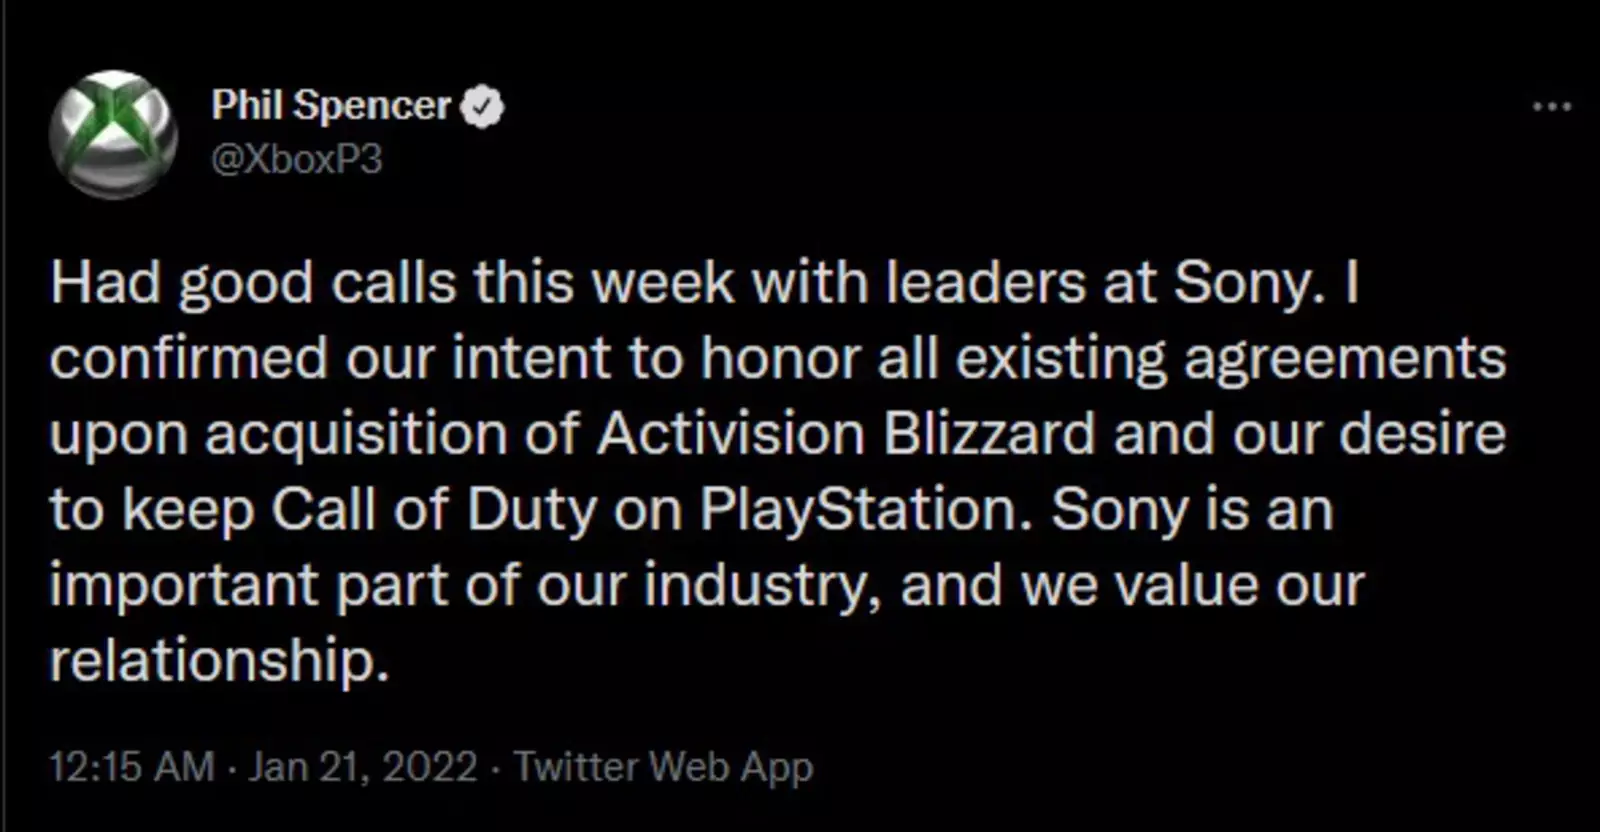Select the Jan 21, 2022 date

[363, 767]
